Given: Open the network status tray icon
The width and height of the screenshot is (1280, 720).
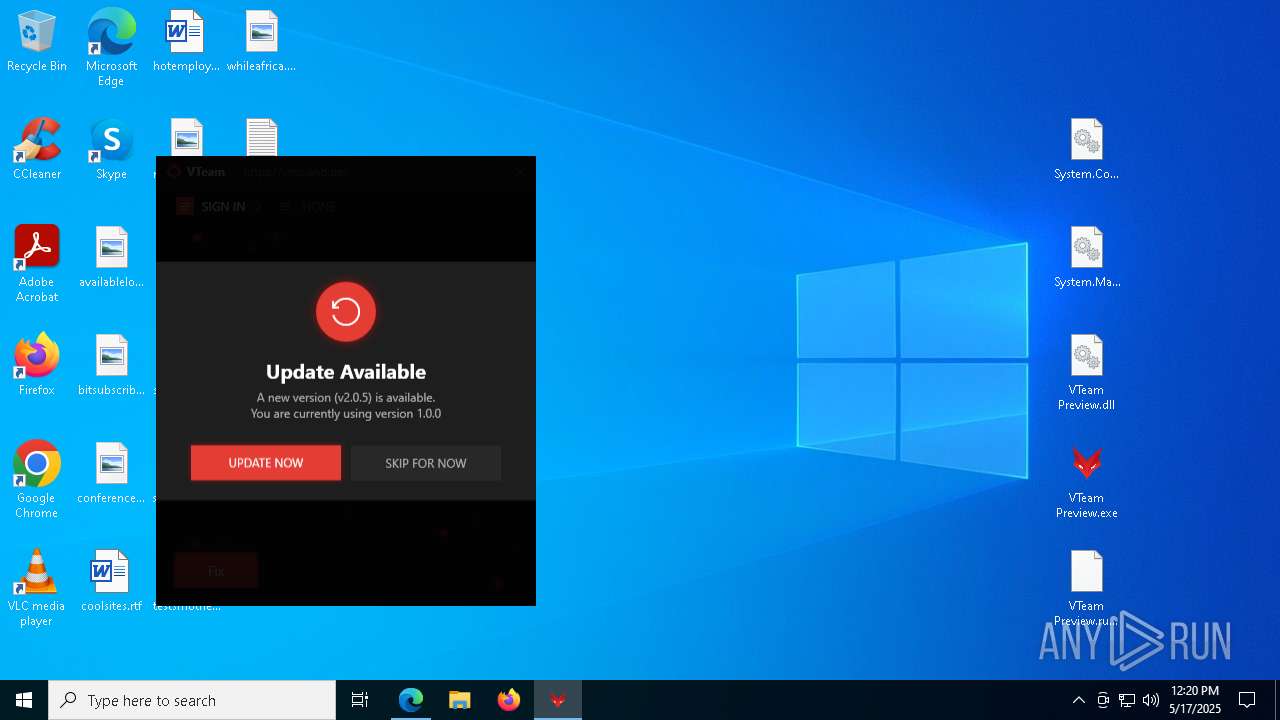Looking at the screenshot, I should [1127, 700].
